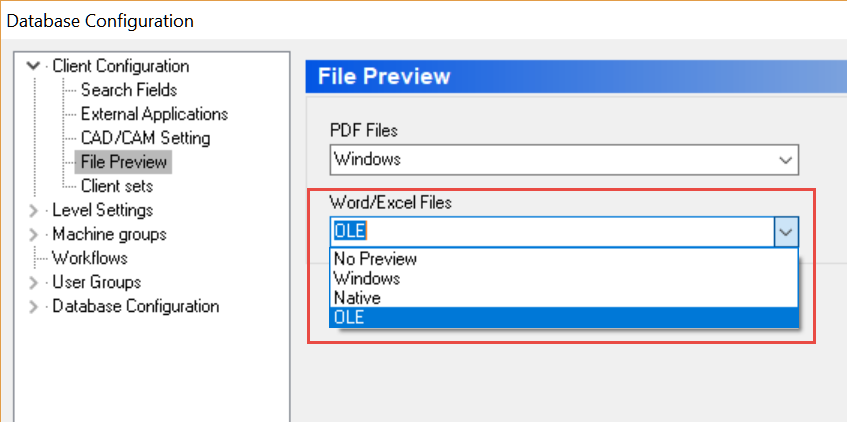Choose OLE highlighted option in list
Viewport: 847px width, 422px height.
(564, 317)
